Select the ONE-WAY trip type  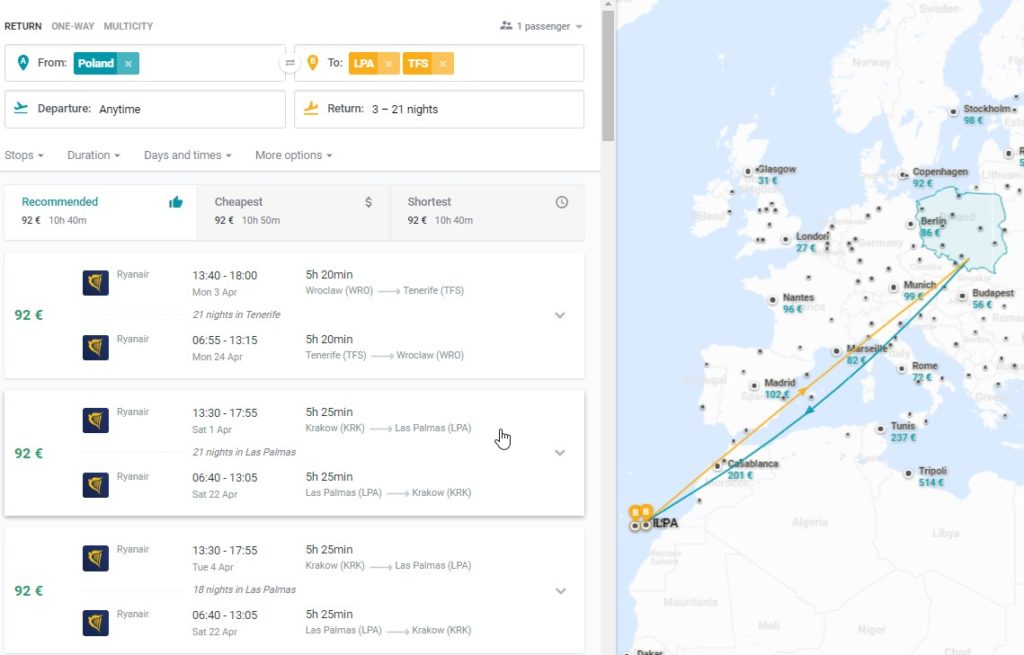point(72,26)
